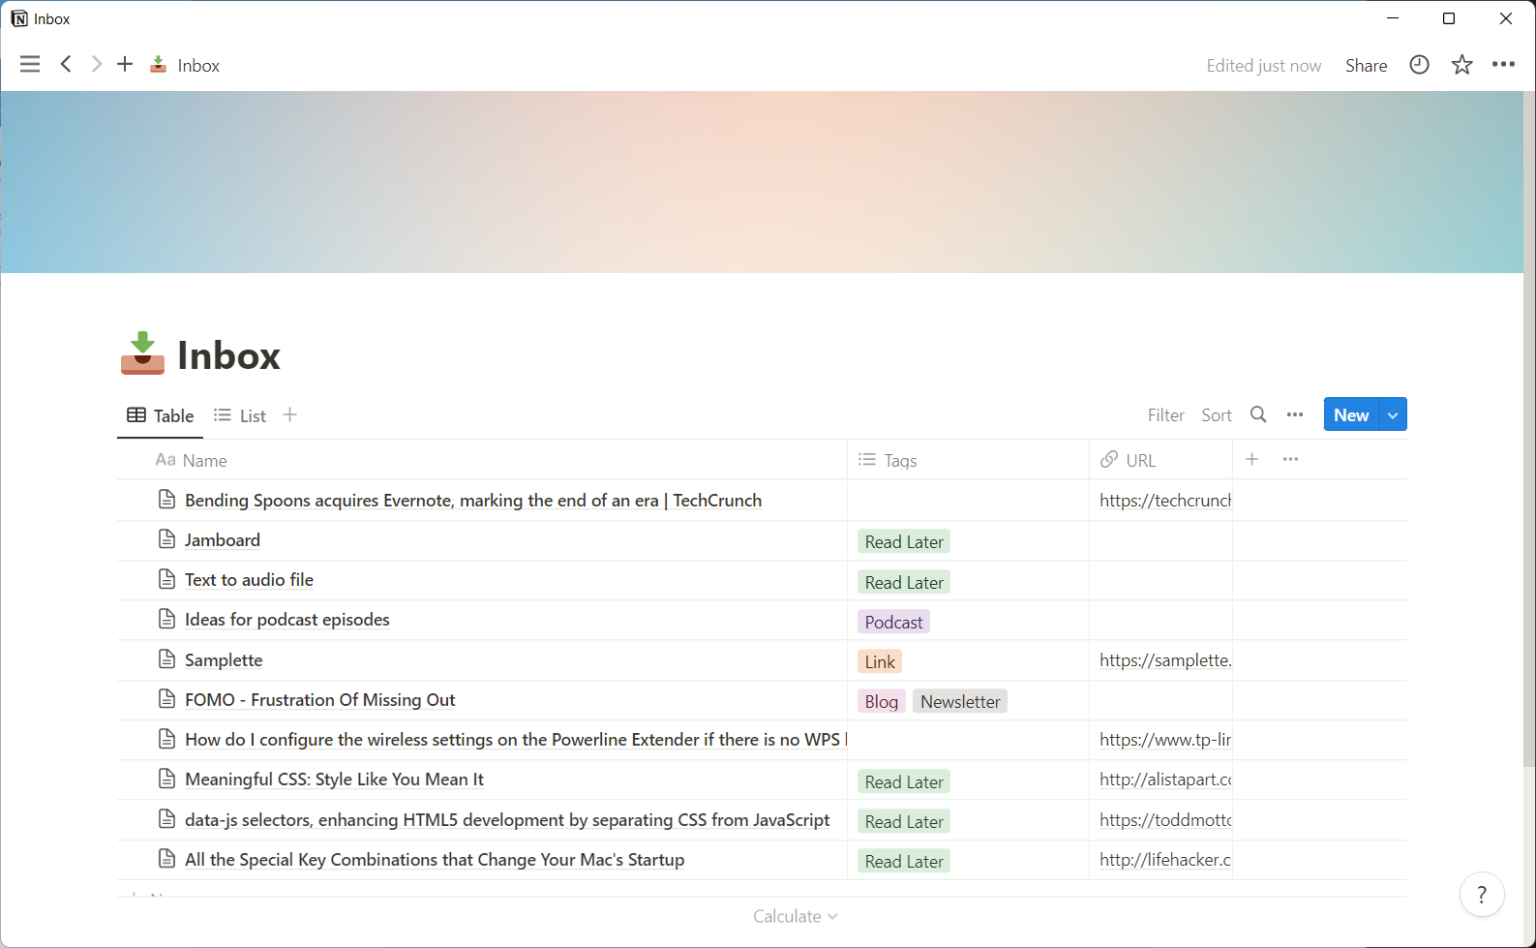Image resolution: width=1536 pixels, height=948 pixels.
Task: Click the Read Later tag on Meaningful CSS row
Action: click(x=904, y=782)
